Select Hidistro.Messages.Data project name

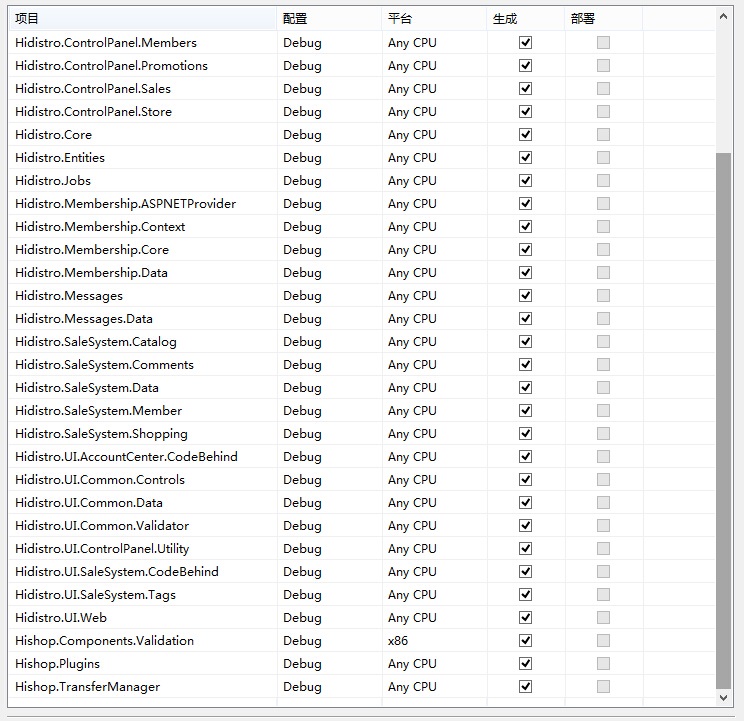(84, 319)
